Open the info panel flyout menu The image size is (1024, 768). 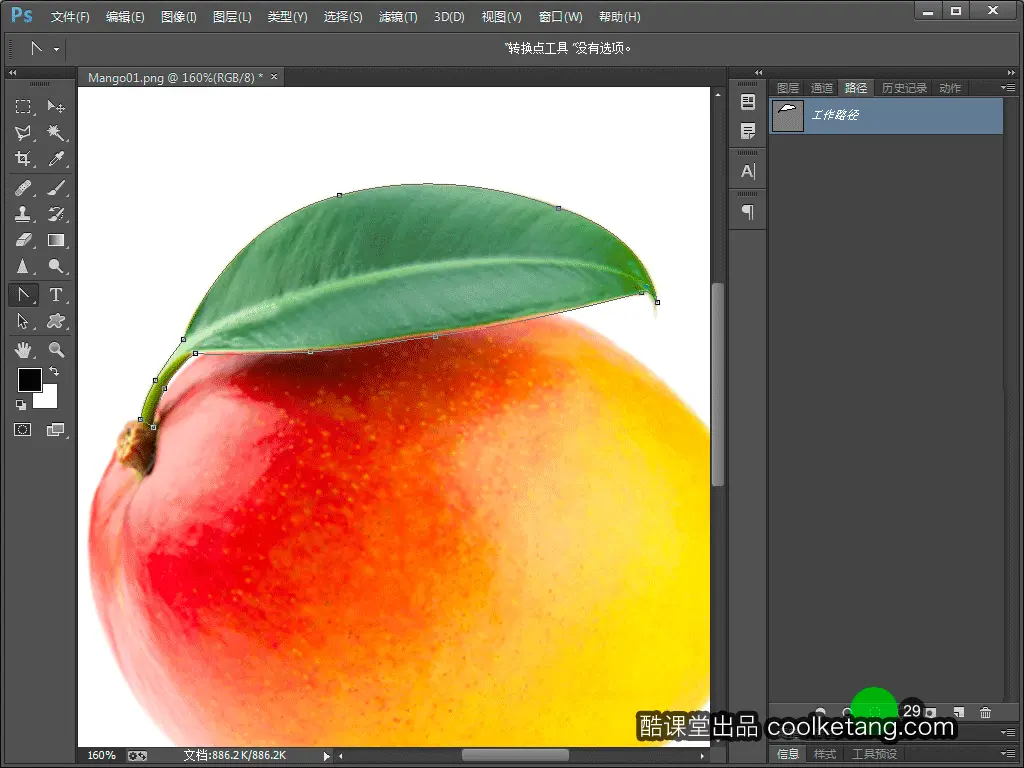click(x=1008, y=753)
